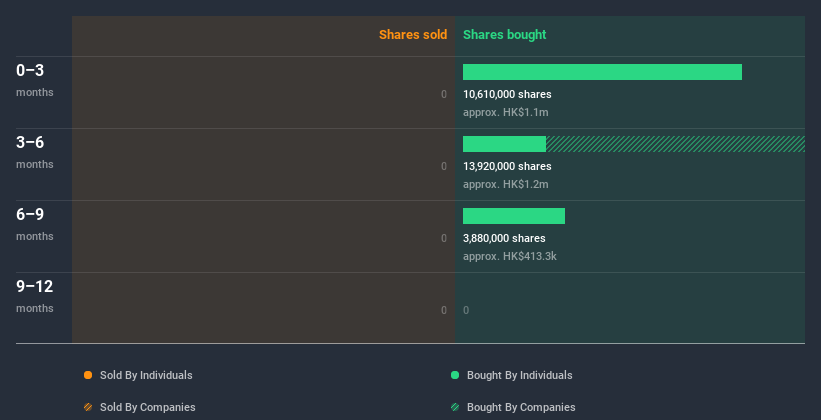Click the 6–9 months row label

point(35,224)
